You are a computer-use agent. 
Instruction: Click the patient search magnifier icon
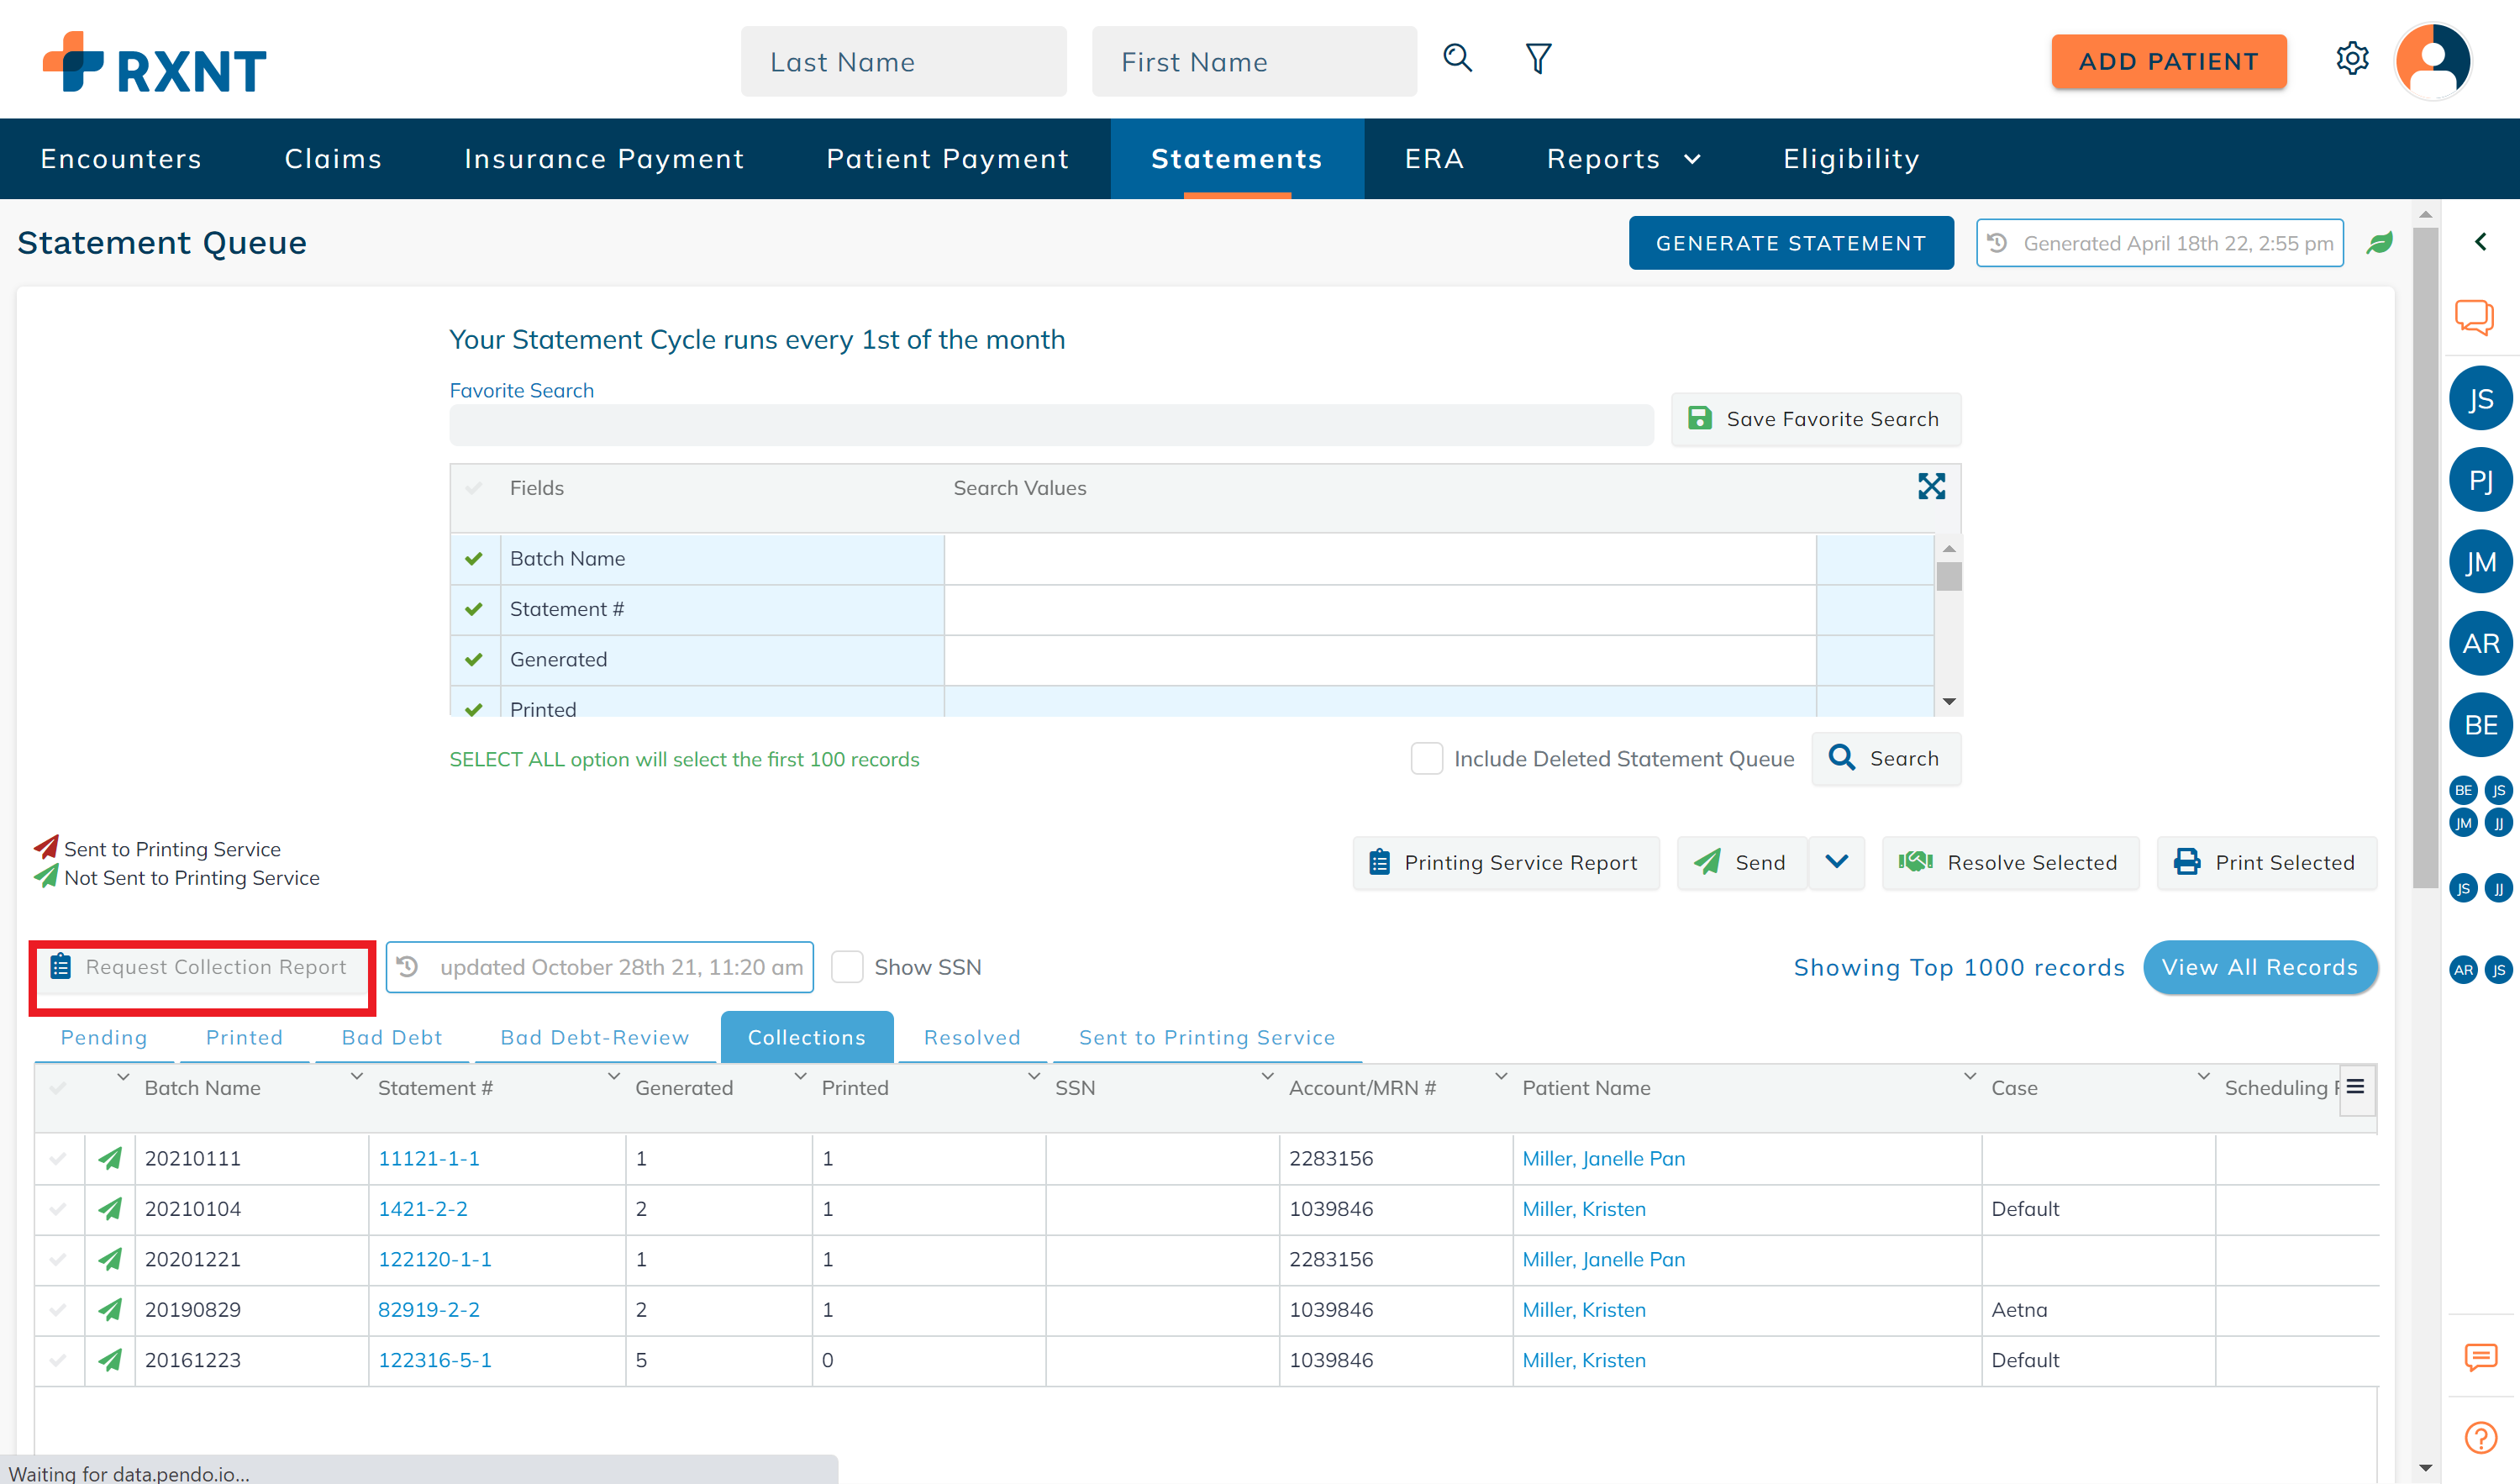(1457, 59)
